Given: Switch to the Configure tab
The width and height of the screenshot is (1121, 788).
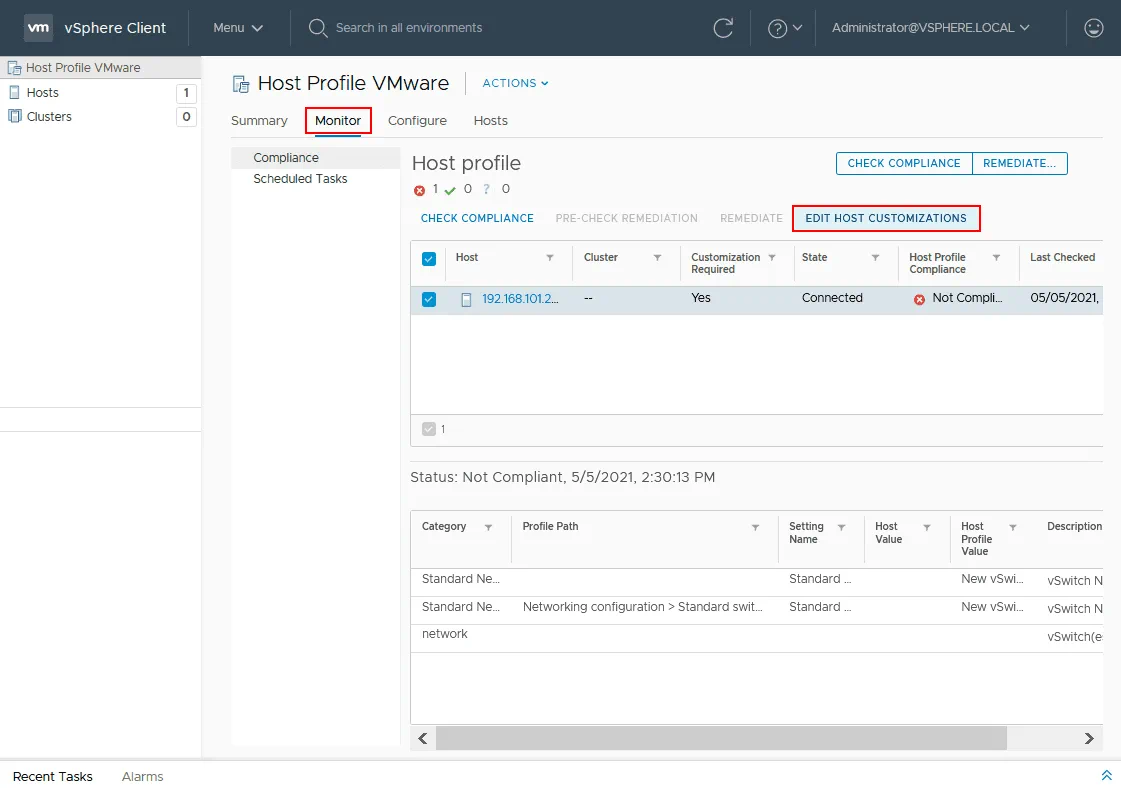Looking at the screenshot, I should (x=417, y=121).
